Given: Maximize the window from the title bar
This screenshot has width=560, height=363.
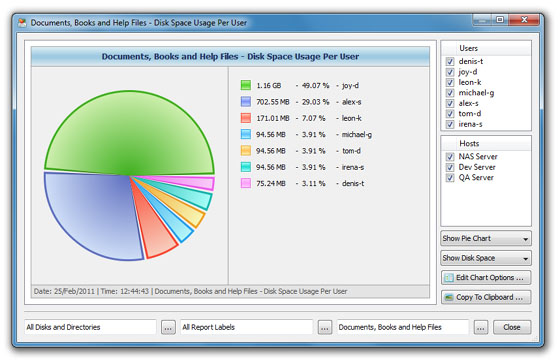Looking at the screenshot, I should tap(500, 19).
